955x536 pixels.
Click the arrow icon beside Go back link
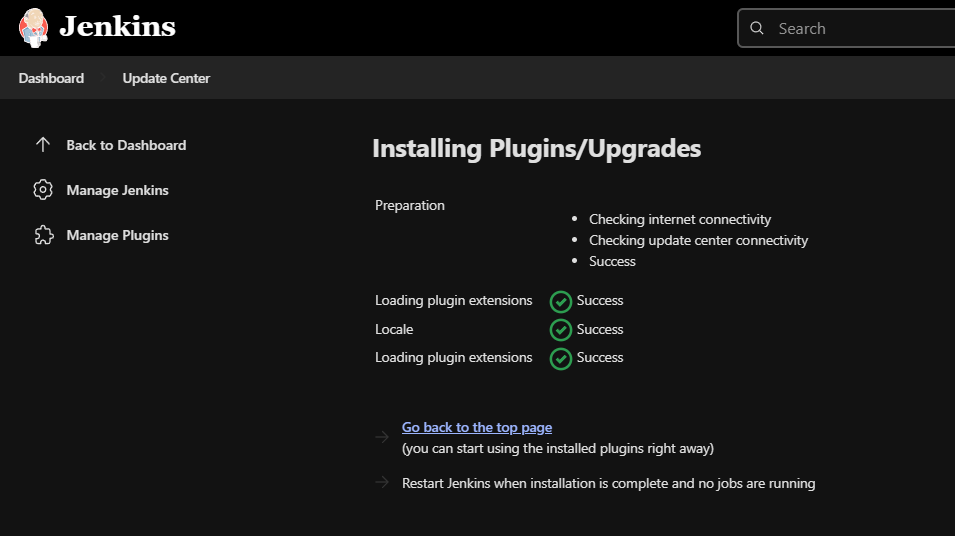[x=381, y=437]
